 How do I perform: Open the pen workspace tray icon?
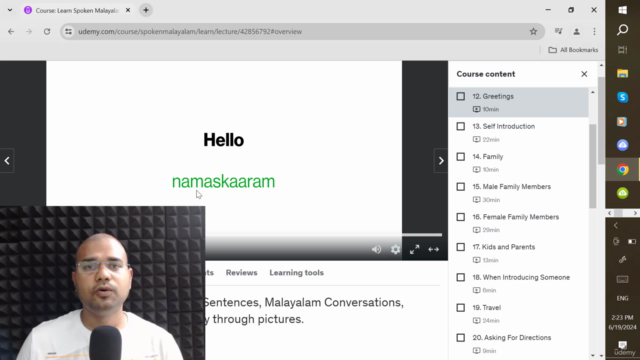point(622,260)
